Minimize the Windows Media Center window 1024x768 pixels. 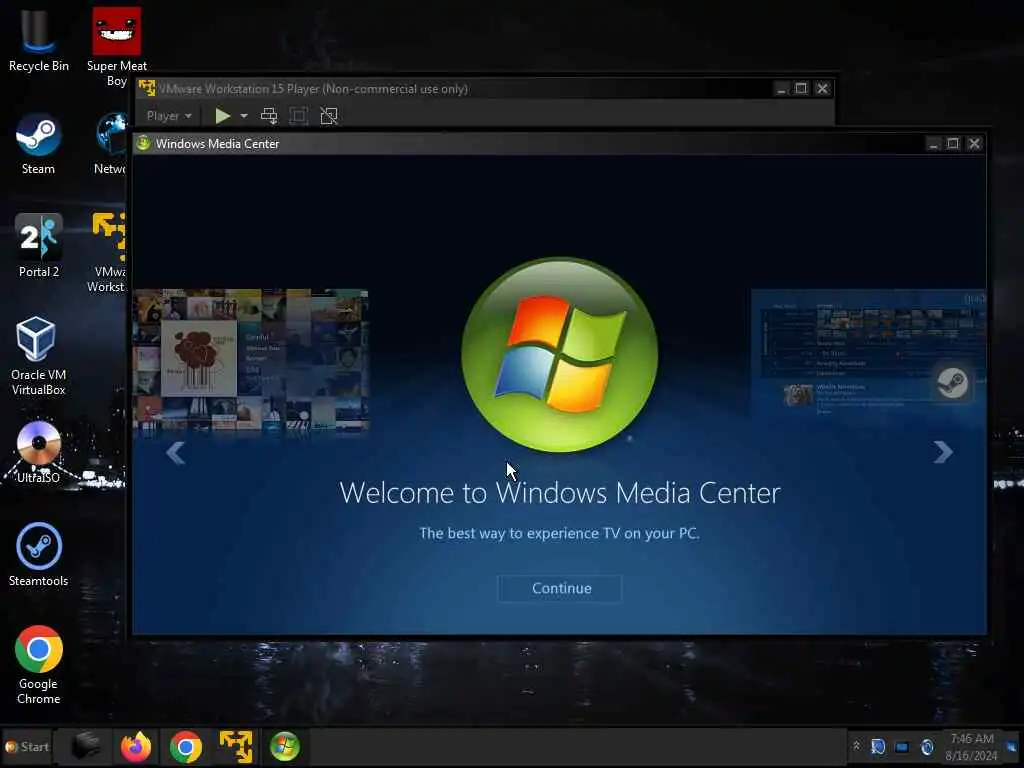click(933, 144)
